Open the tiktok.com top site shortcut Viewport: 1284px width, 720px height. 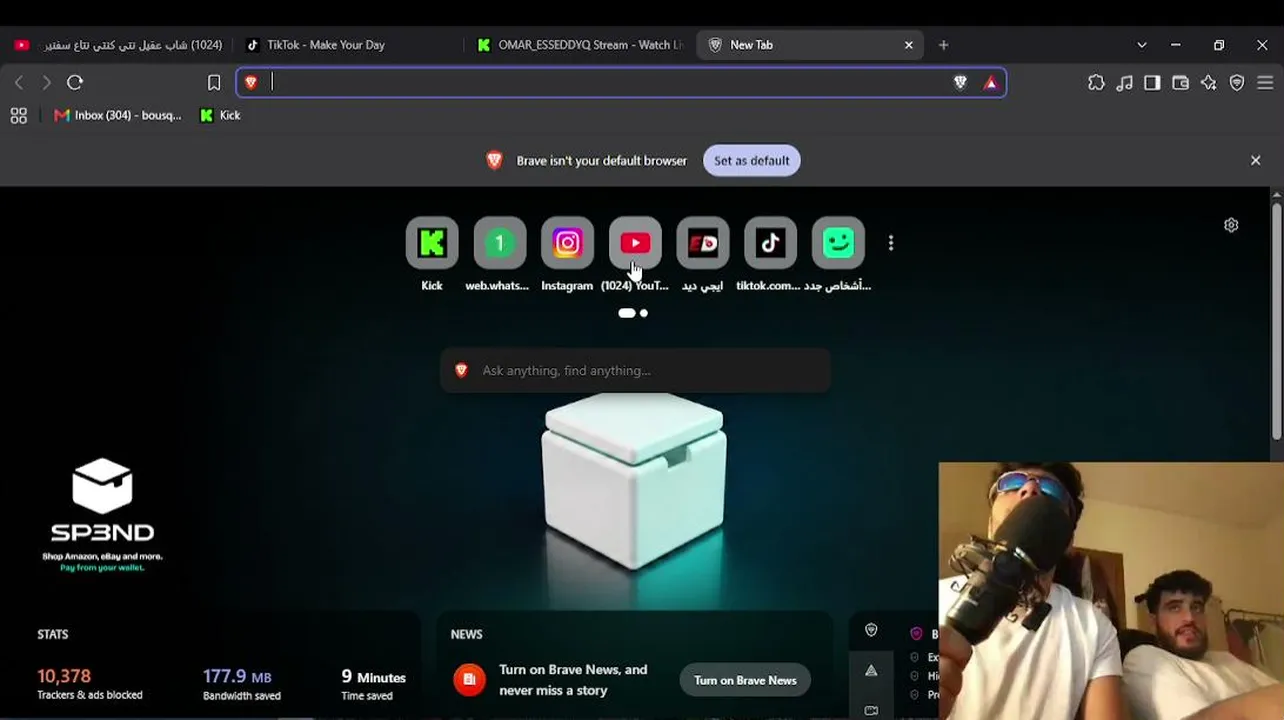(770, 243)
